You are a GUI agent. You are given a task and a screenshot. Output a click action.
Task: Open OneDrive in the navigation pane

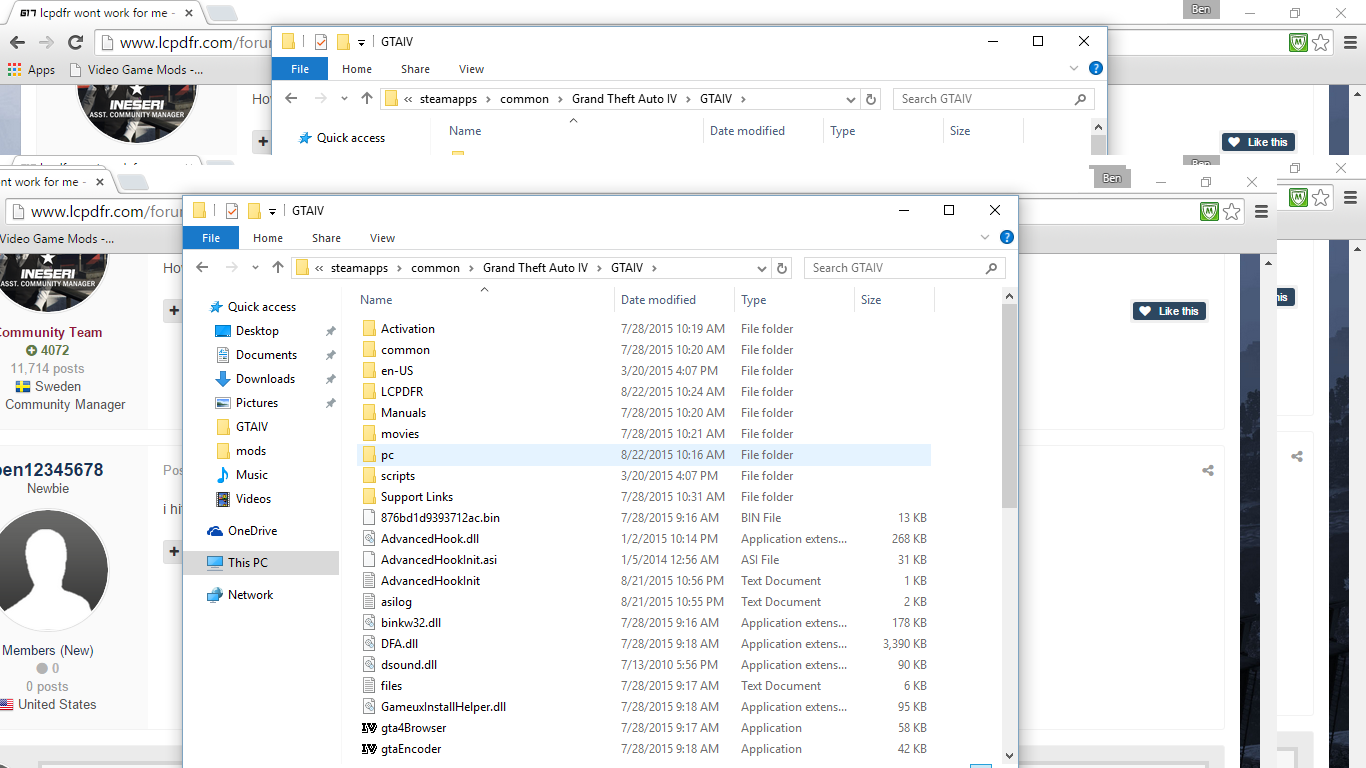[251, 531]
